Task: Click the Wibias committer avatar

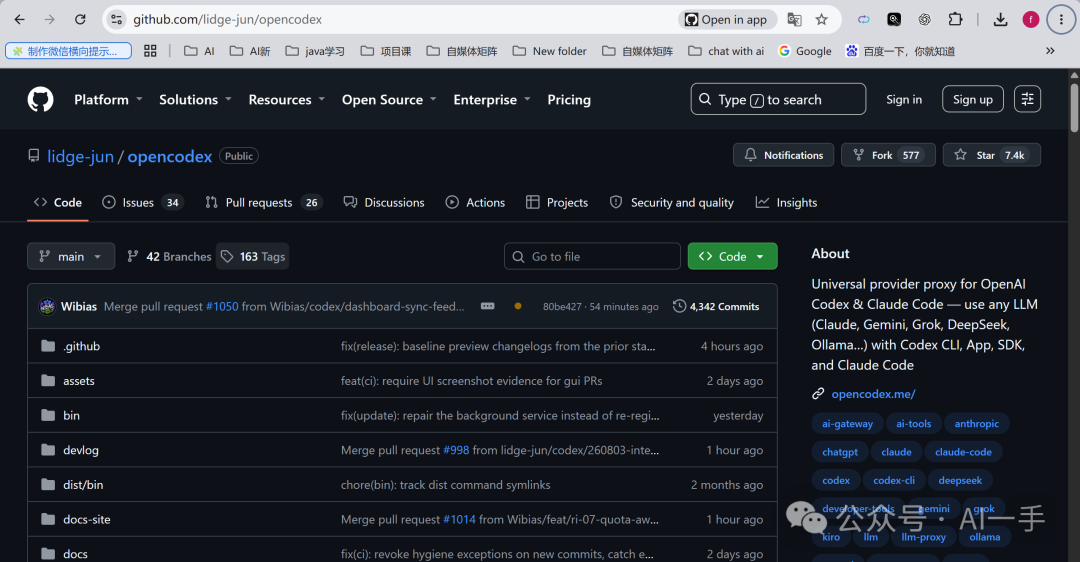Action: click(48, 306)
